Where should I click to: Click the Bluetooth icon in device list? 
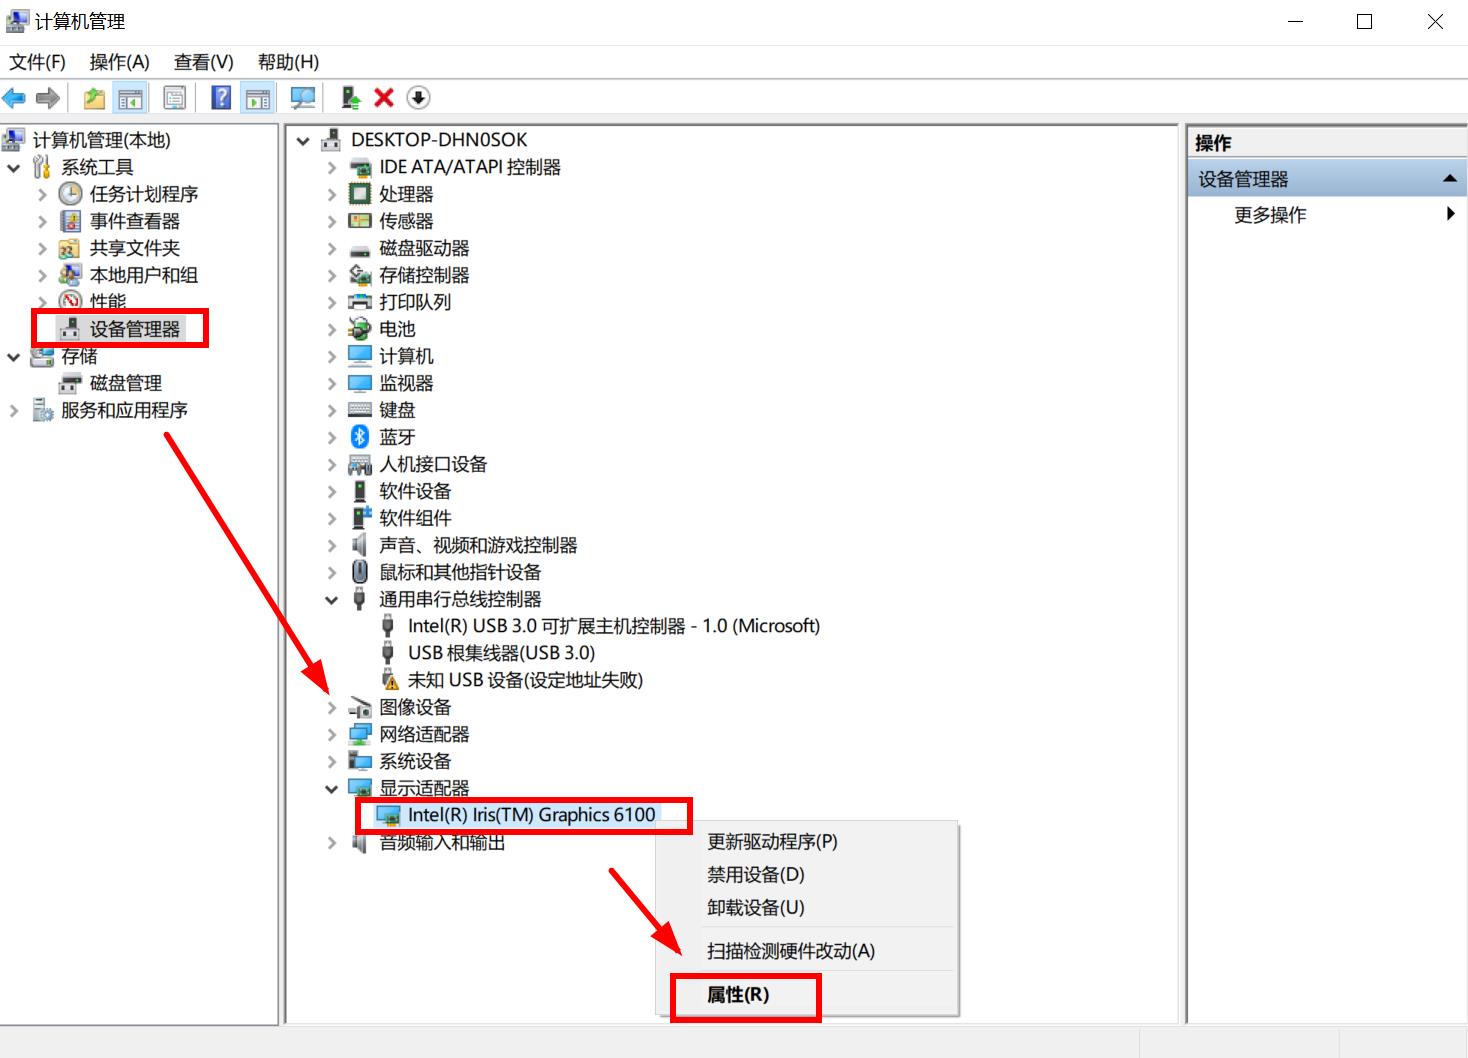360,437
